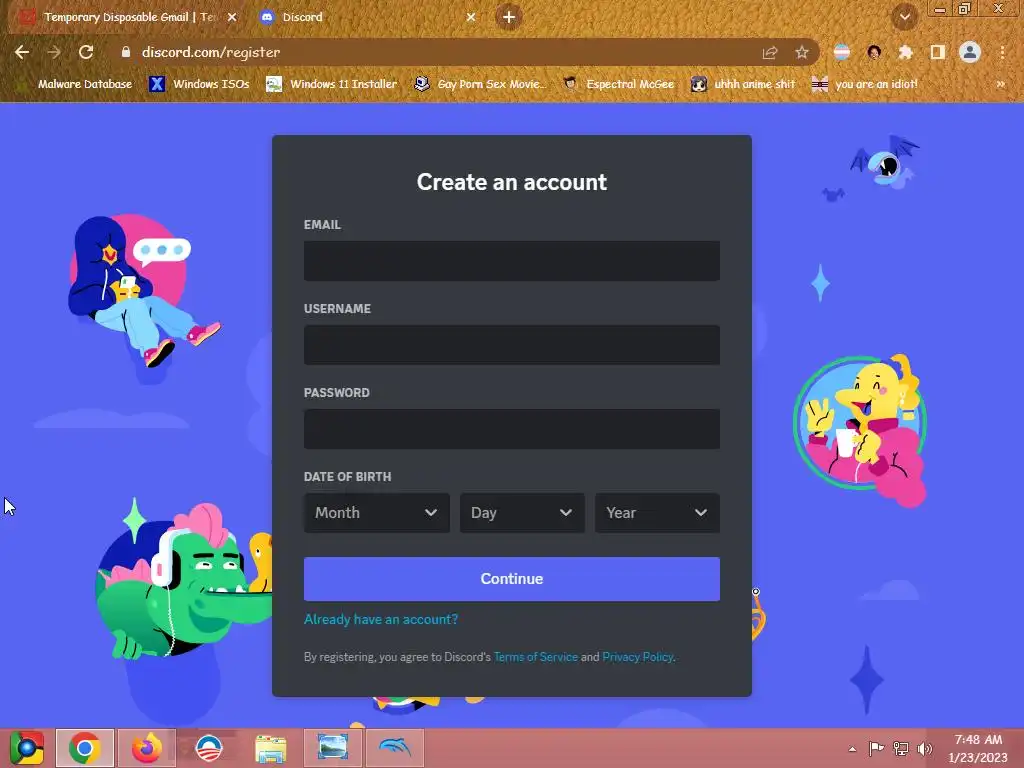Open the 'you are an idiot!' bookmark

[x=865, y=84]
